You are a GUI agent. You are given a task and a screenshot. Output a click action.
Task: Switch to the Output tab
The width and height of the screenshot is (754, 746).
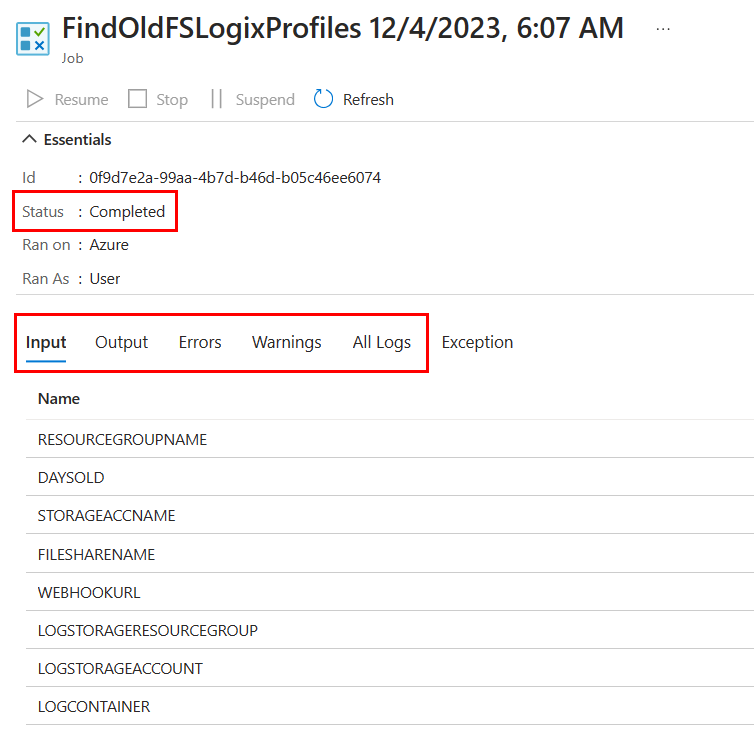(121, 342)
